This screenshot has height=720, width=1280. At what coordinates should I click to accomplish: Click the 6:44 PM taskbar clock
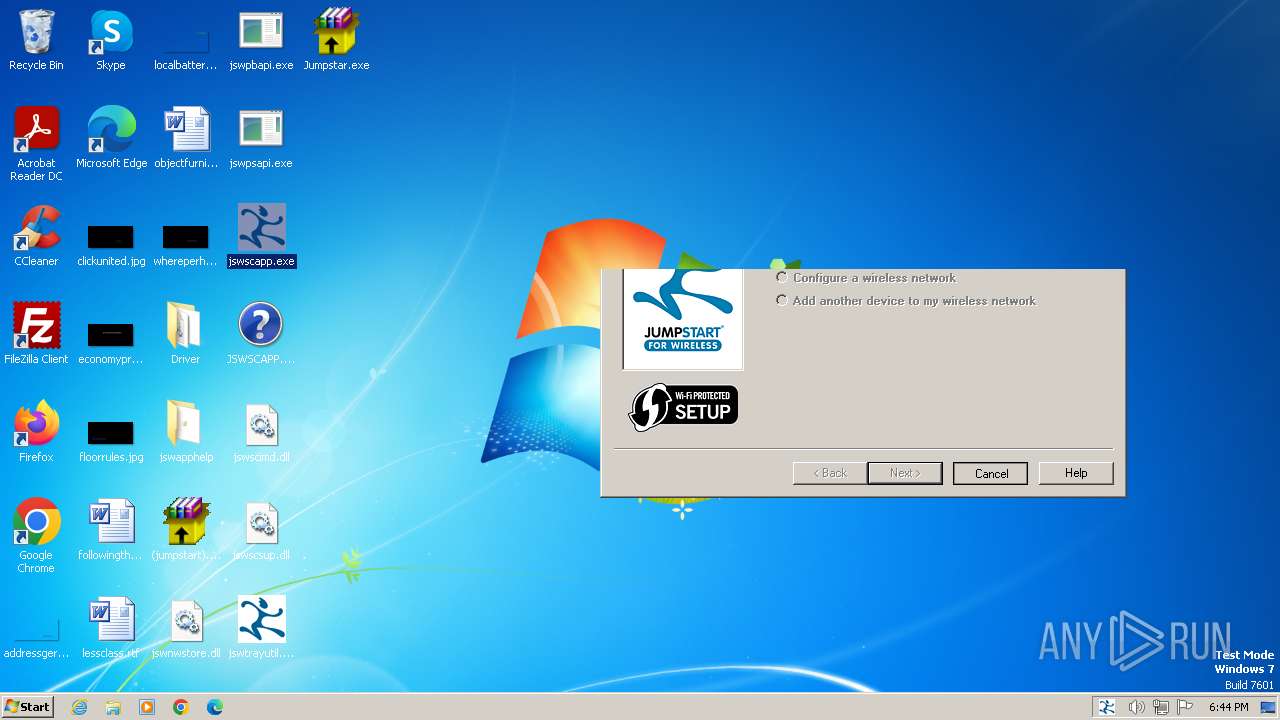1228,707
